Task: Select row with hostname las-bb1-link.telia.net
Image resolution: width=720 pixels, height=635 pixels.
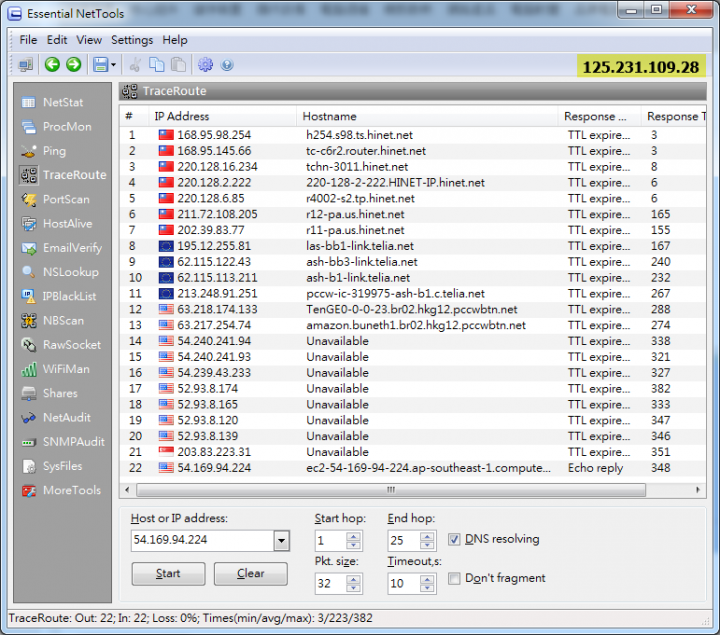Action: click(x=412, y=246)
